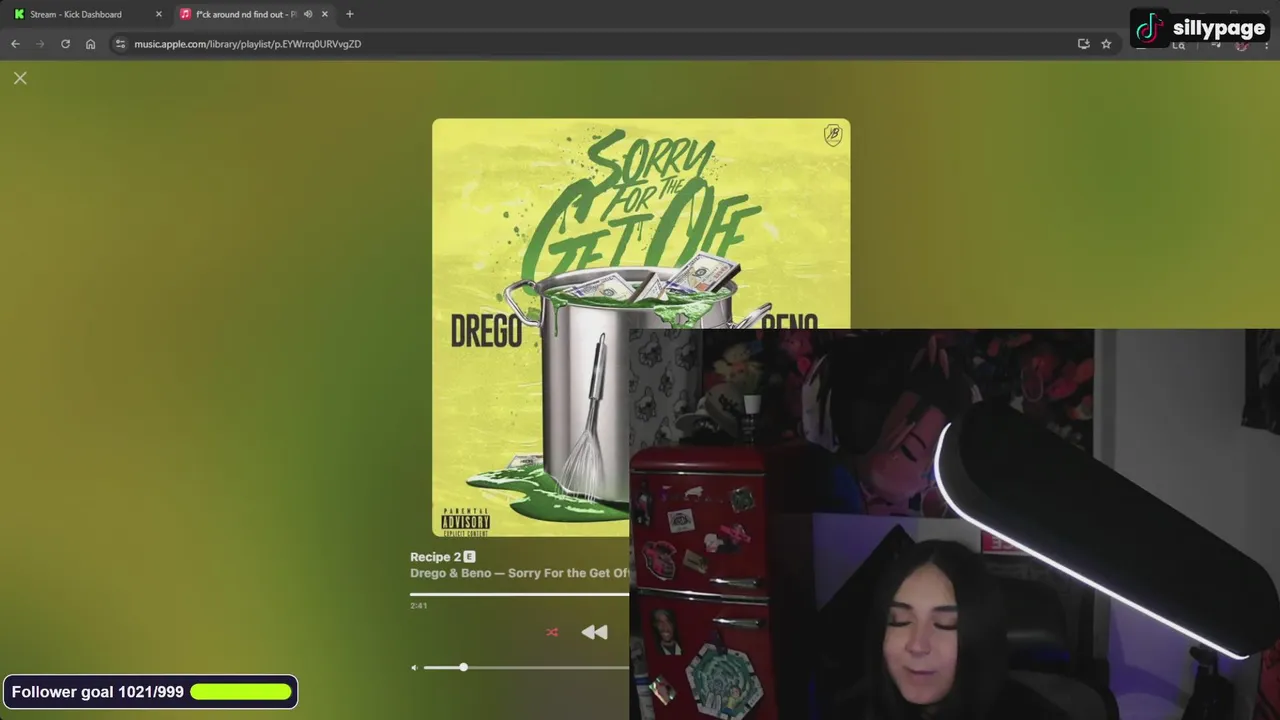
Task: Focus the address bar URL
Action: (x=248, y=44)
